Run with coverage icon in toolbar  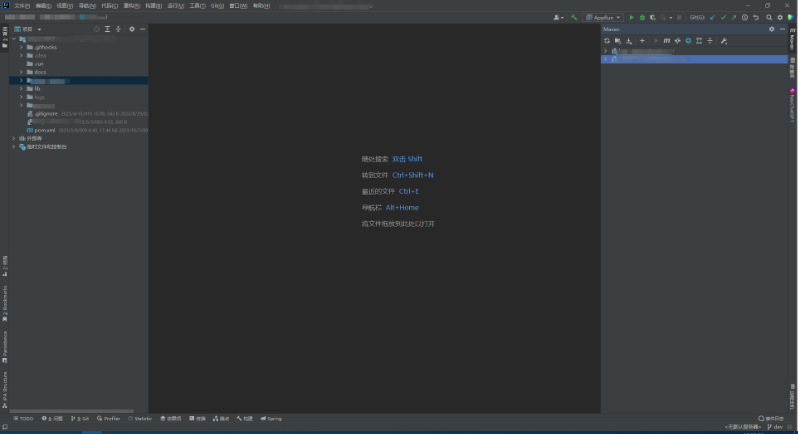tap(653, 17)
